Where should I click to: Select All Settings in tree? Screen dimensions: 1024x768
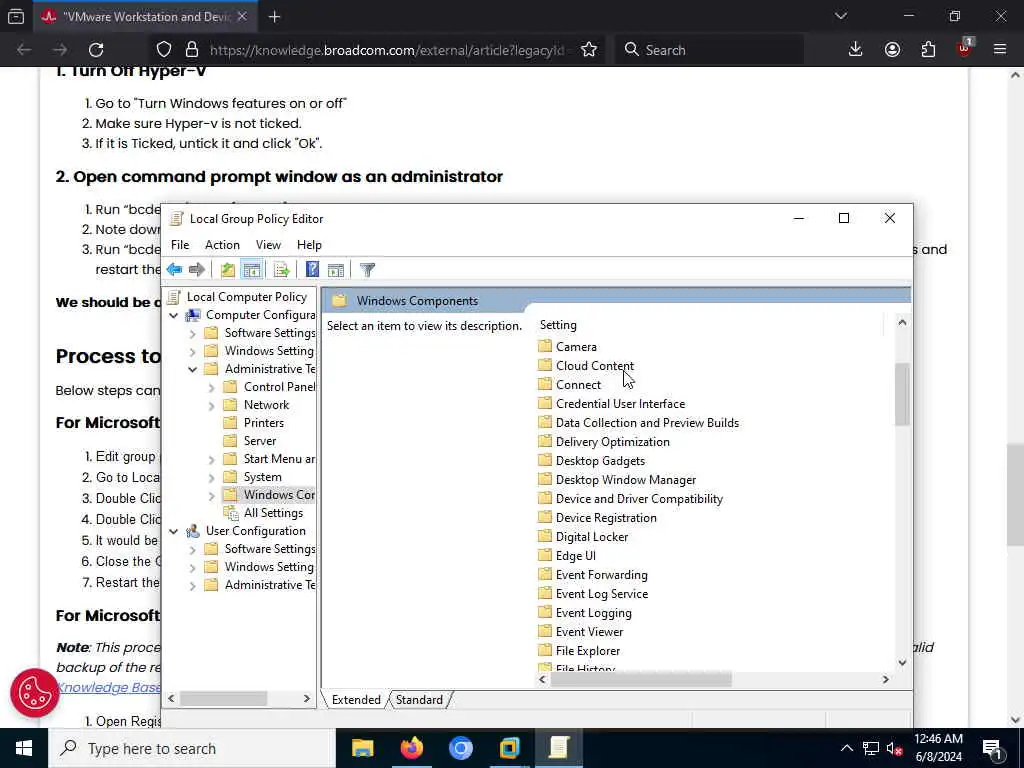(x=273, y=513)
